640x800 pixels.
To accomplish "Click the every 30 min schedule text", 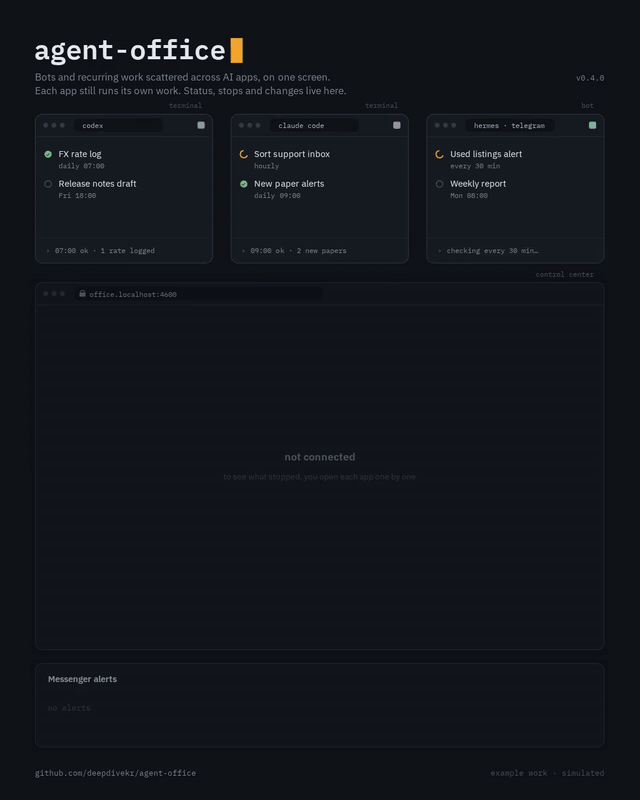I will [475, 166].
